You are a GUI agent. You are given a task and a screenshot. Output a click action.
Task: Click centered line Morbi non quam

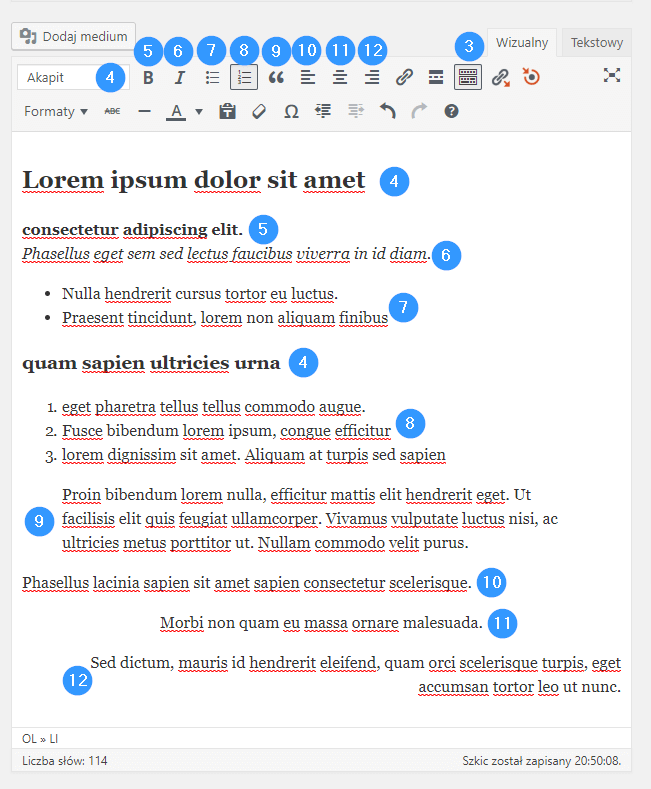321,623
